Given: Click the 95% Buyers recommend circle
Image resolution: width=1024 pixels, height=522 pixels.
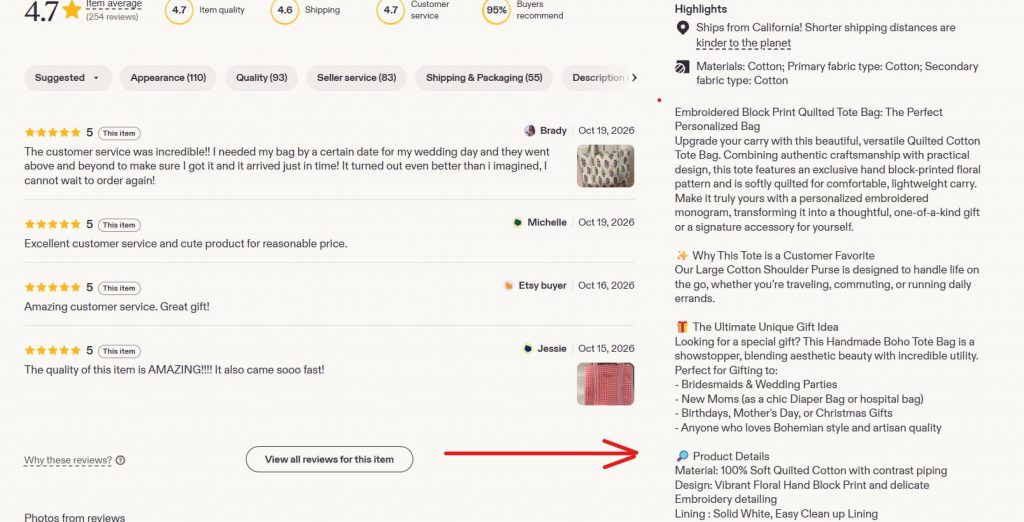Looking at the screenshot, I should (x=496, y=10).
